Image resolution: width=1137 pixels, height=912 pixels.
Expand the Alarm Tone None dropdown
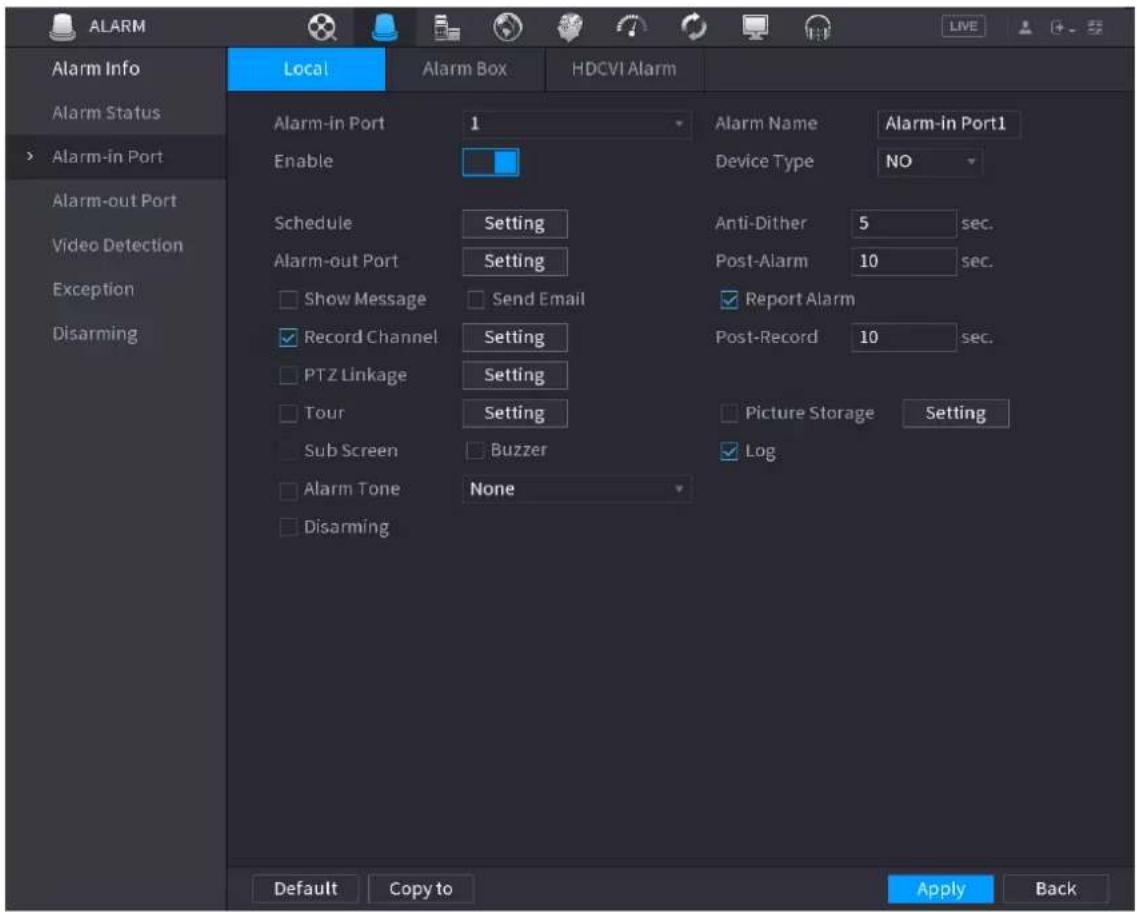pos(576,489)
